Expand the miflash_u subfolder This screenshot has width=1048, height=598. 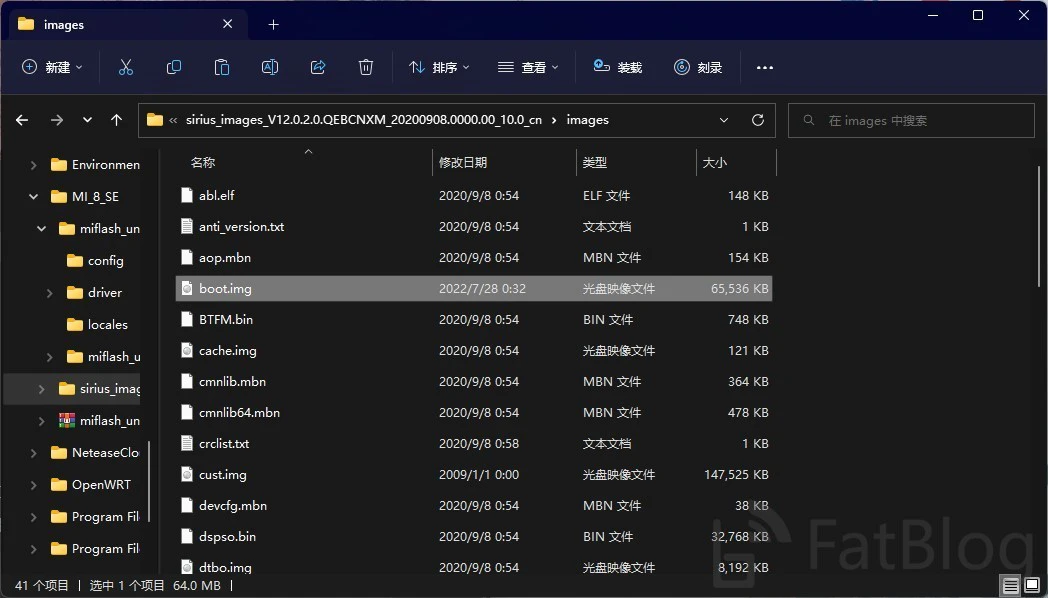point(49,357)
